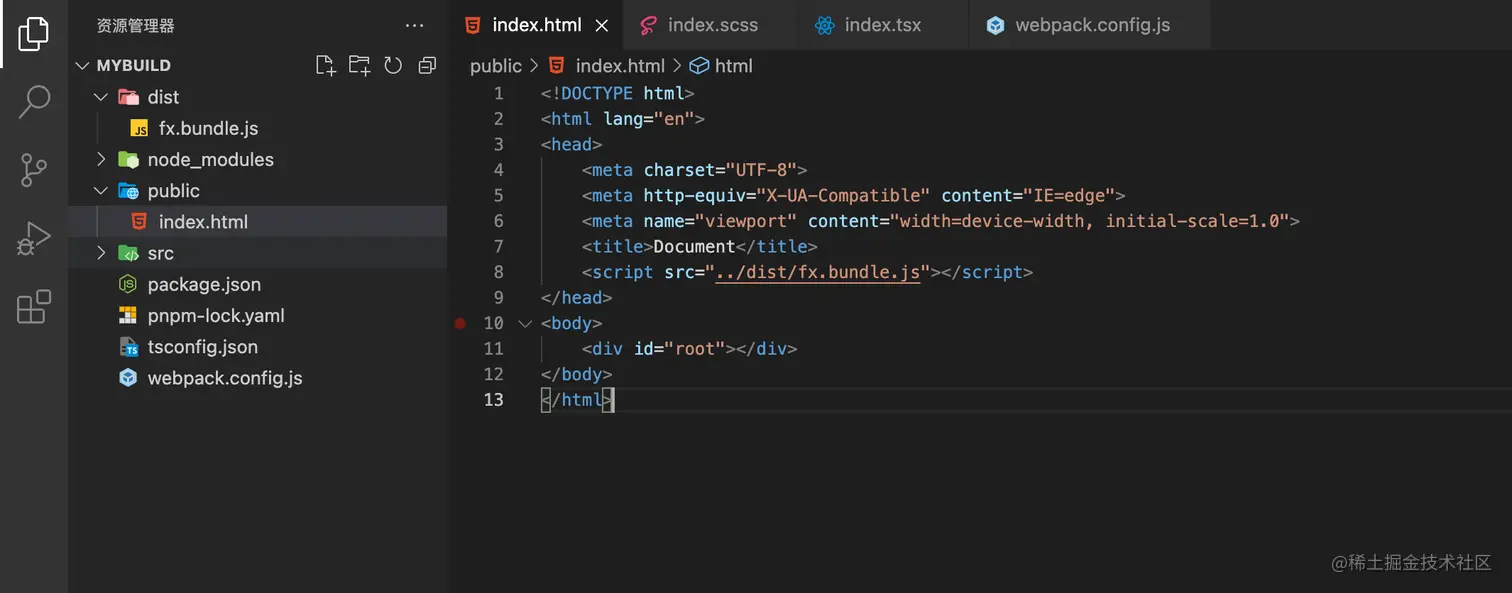This screenshot has width=1512, height=593.
Task: Click the html symbol icon in breadcrumb
Action: coord(699,66)
